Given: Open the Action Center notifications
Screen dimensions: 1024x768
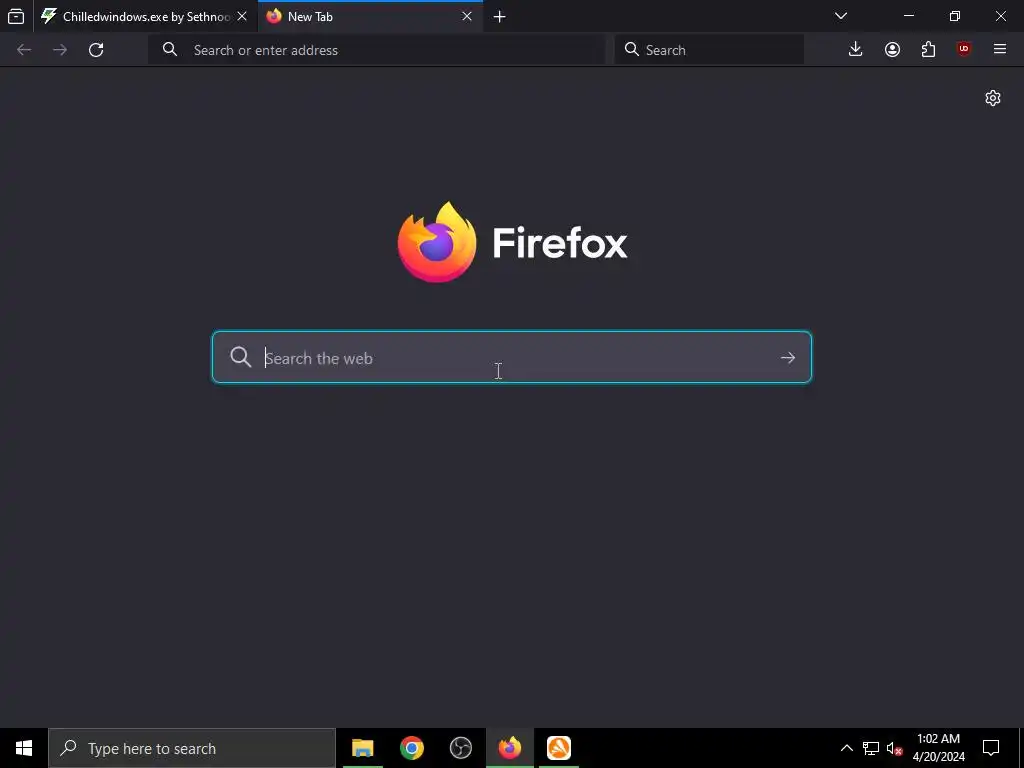Looking at the screenshot, I should coord(991,748).
